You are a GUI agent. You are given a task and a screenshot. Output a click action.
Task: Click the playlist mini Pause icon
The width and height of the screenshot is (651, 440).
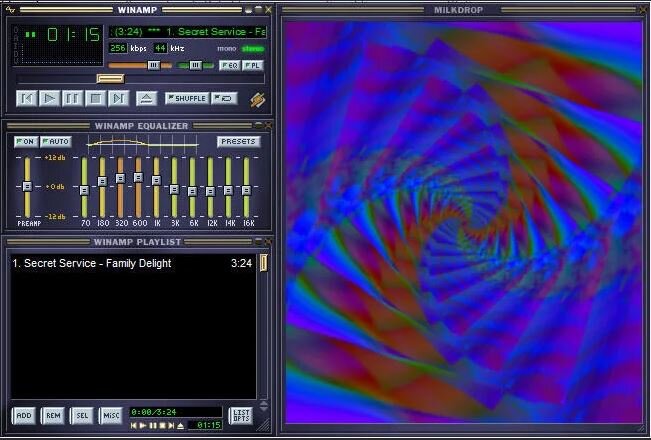point(153,425)
